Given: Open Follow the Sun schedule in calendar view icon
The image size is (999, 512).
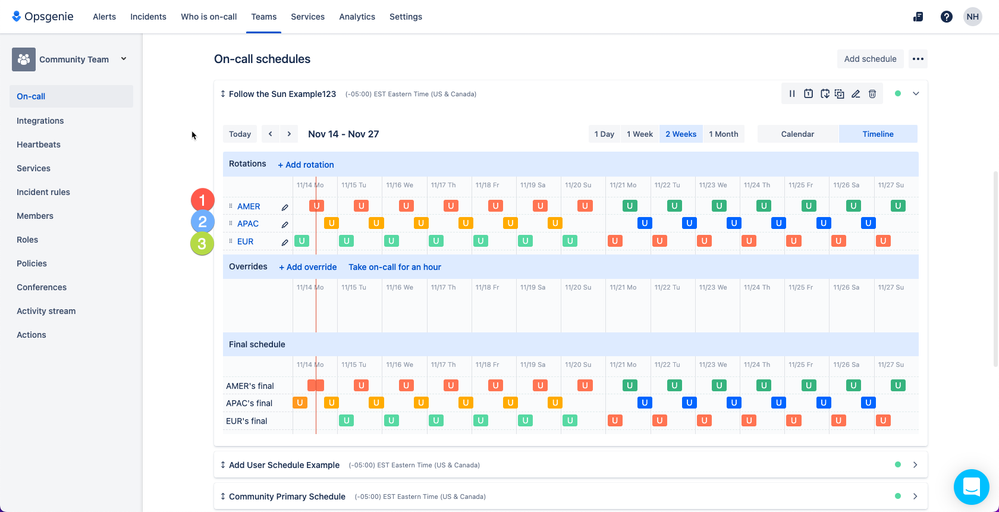Looking at the screenshot, I should pyautogui.click(x=808, y=94).
